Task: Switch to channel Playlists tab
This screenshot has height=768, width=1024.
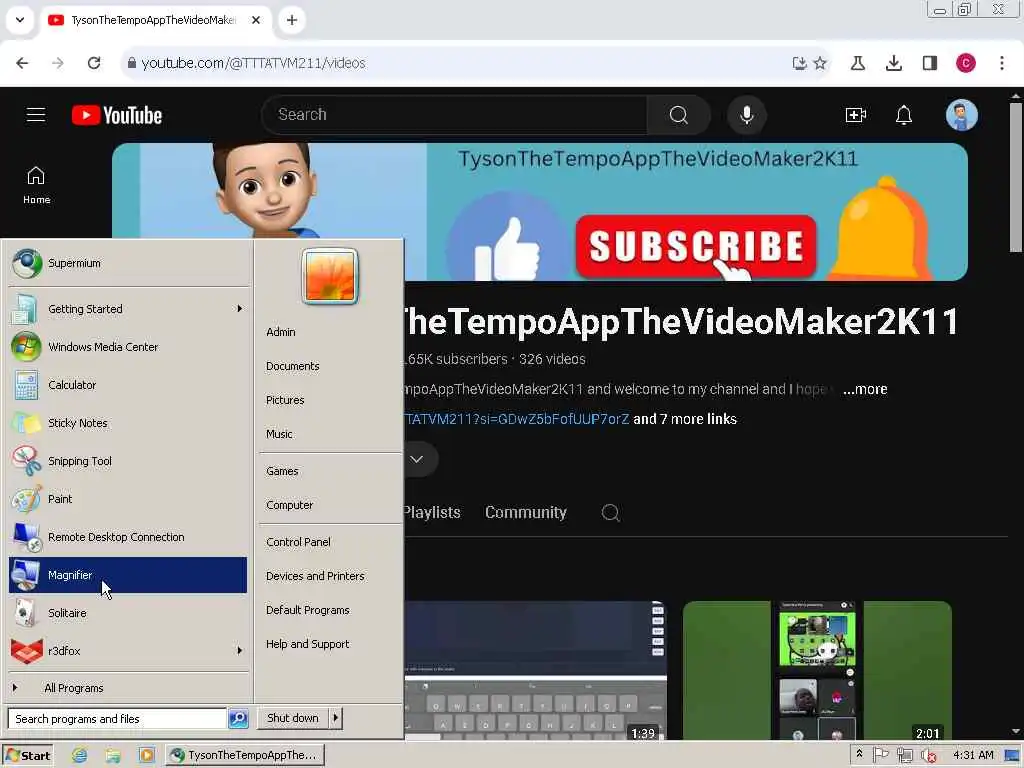Action: 432,513
